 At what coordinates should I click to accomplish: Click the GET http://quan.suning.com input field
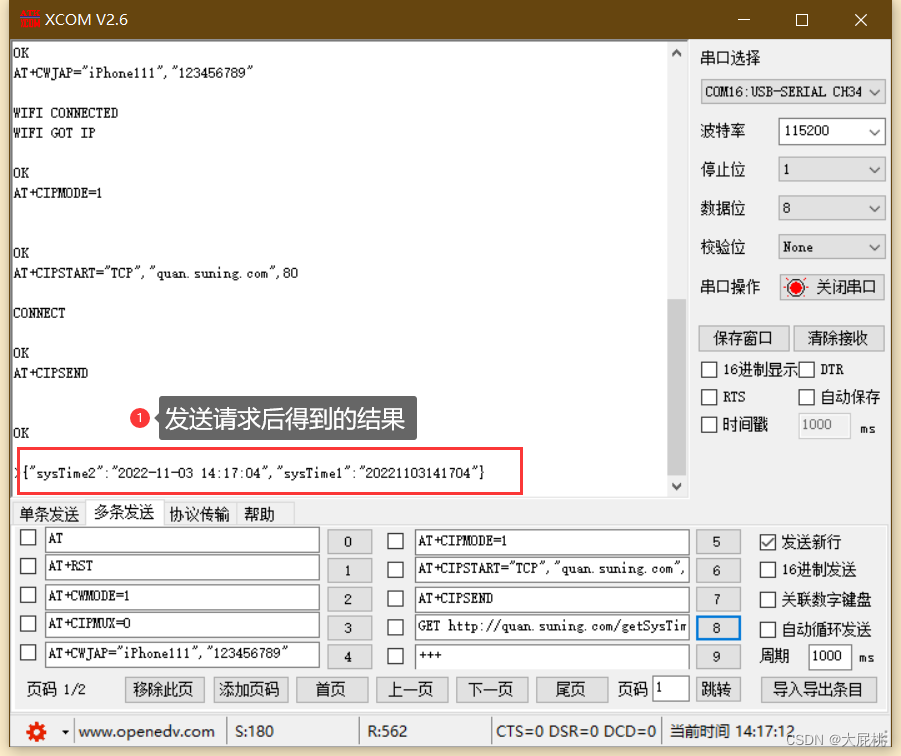tap(552, 627)
